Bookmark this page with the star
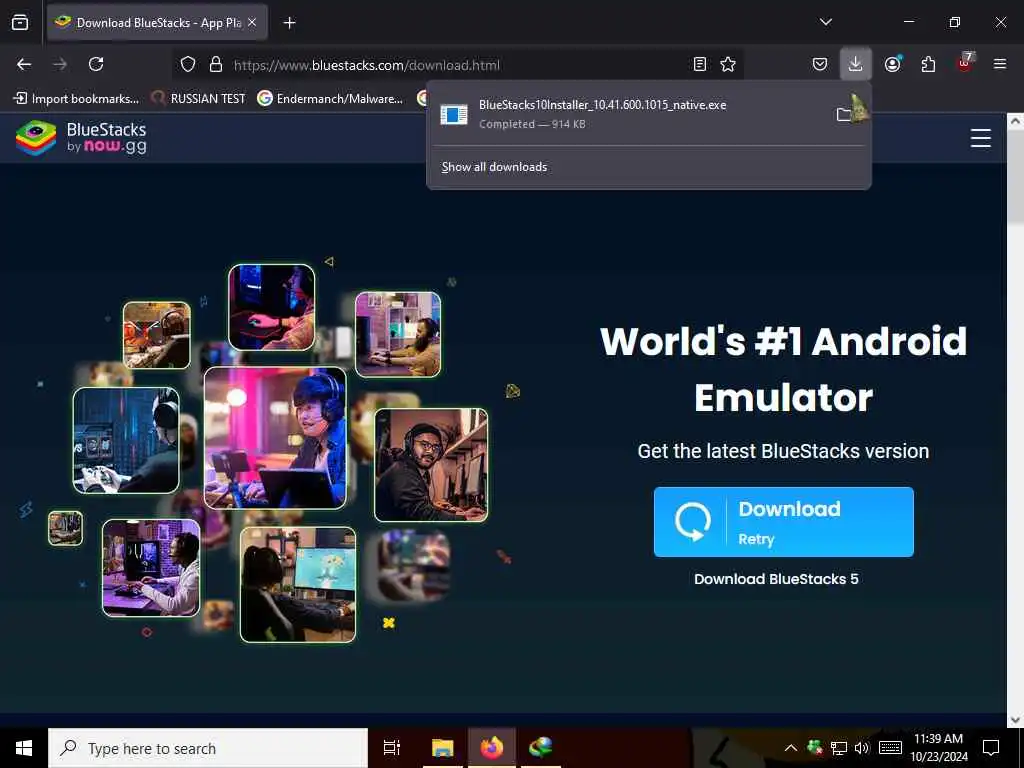 click(x=728, y=64)
